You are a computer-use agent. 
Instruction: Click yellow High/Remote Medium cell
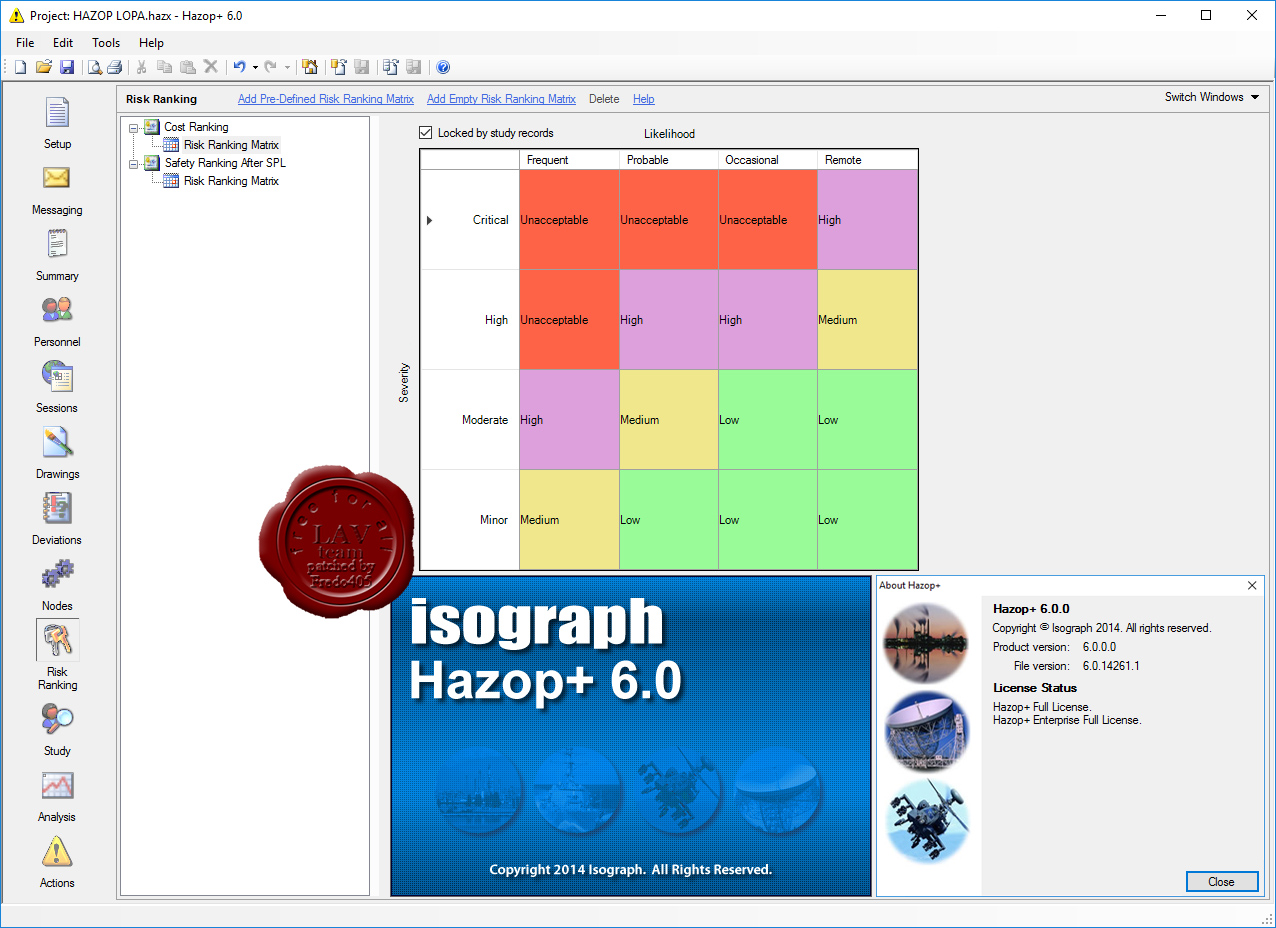pyautogui.click(x=867, y=320)
